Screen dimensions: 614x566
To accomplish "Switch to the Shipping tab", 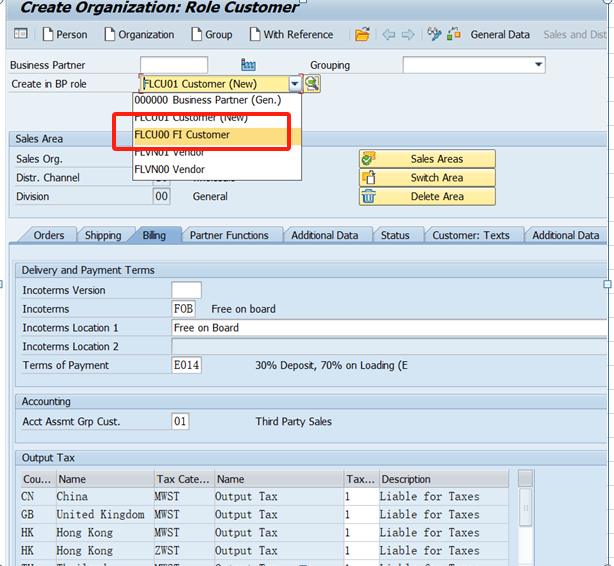I will click(x=103, y=235).
